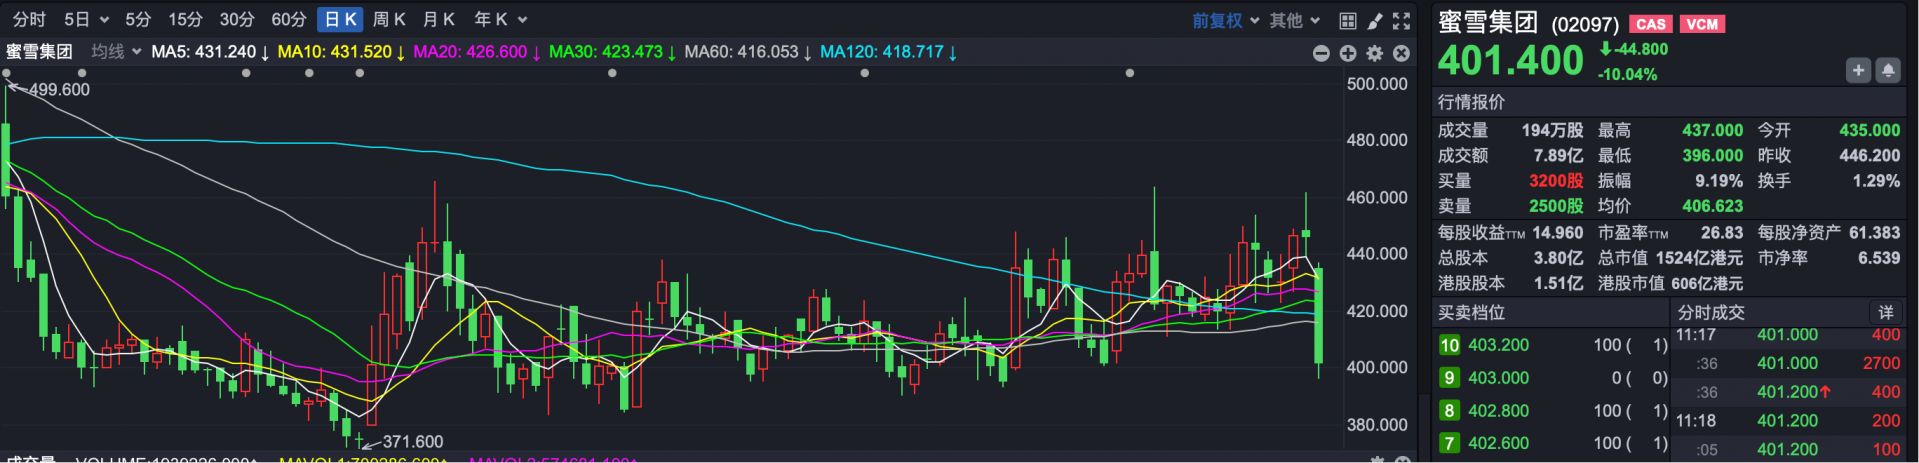Image resolution: width=1919 pixels, height=463 pixels.
Task: Set a price alert with bell icon
Action: tap(1888, 70)
